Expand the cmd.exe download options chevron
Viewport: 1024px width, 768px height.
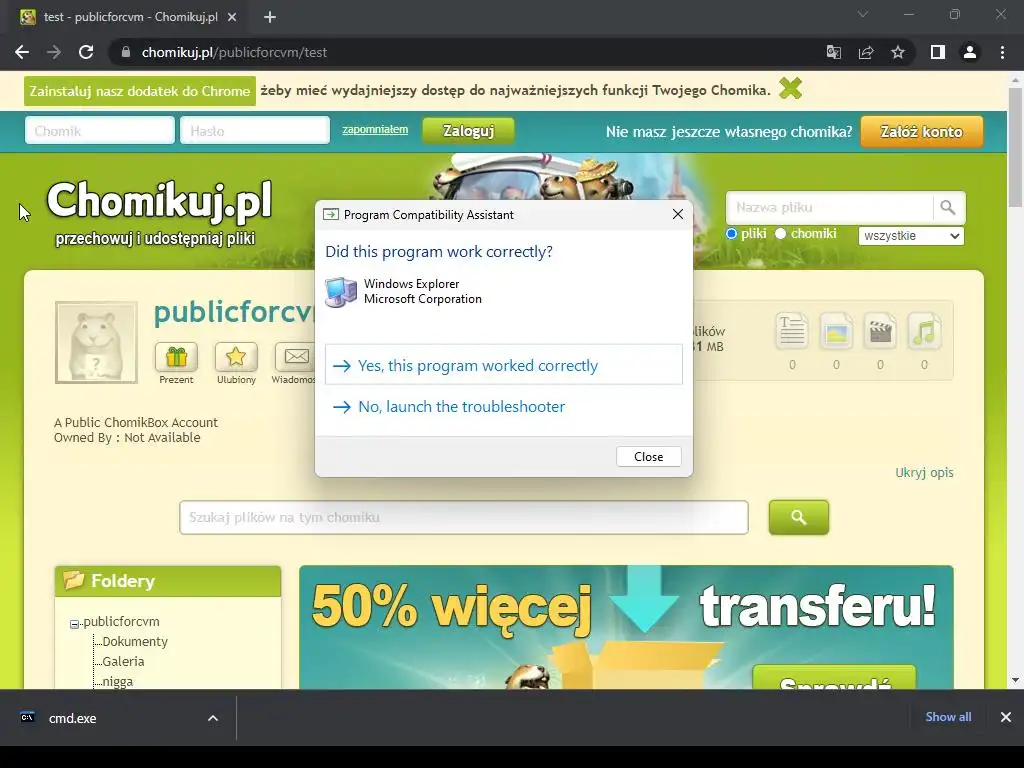(x=213, y=718)
